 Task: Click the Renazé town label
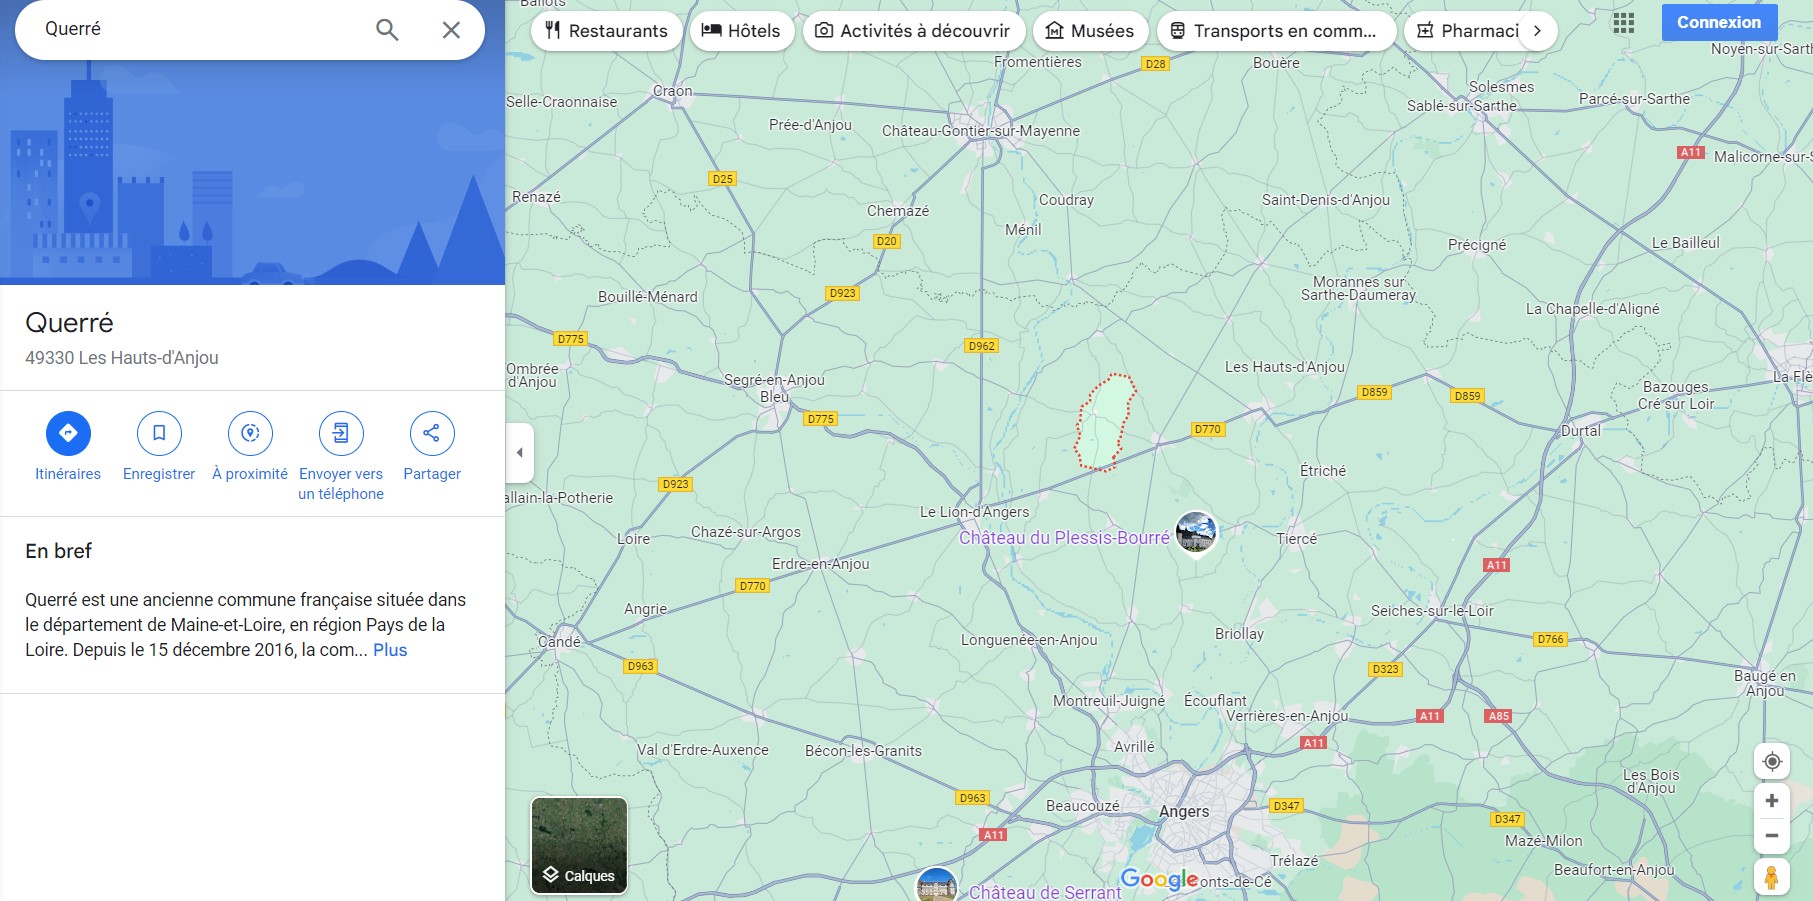(536, 197)
